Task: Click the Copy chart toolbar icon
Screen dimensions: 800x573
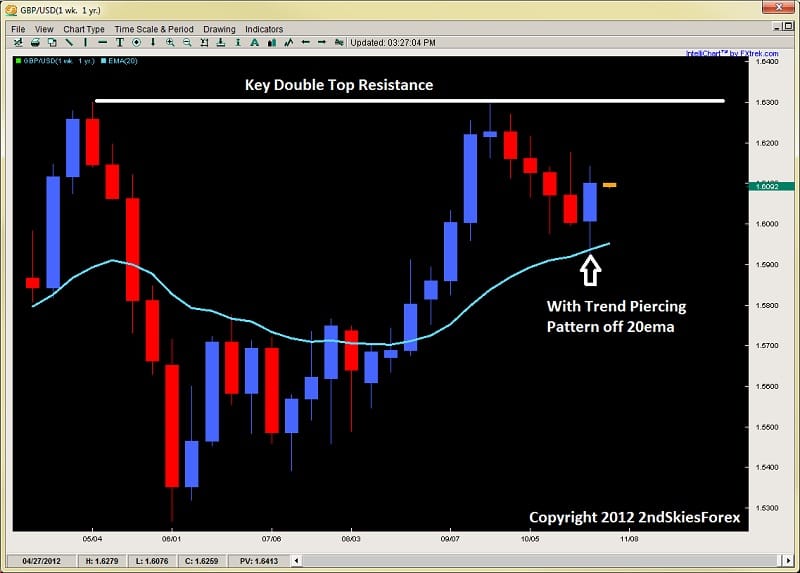Action: click(x=52, y=43)
